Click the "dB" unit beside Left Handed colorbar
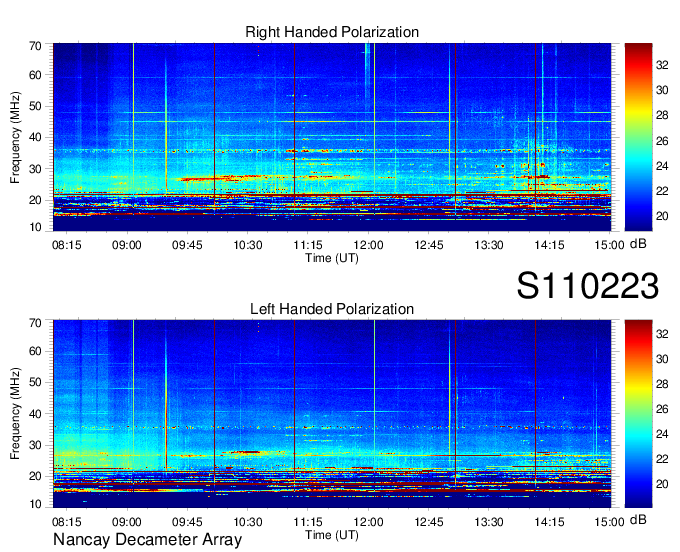The width and height of the screenshot is (680, 552). point(638,519)
